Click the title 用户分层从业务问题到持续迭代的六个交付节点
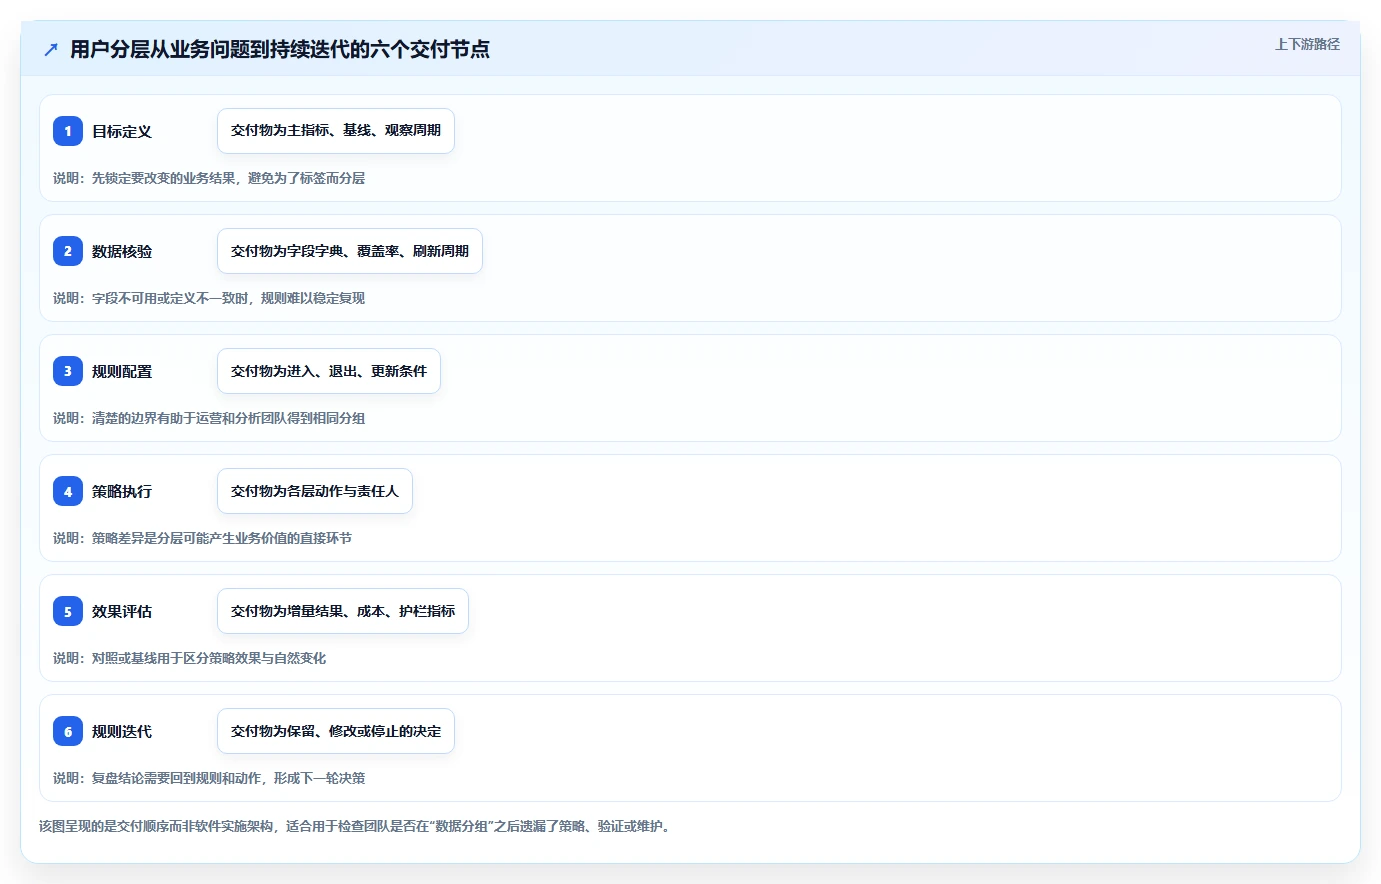 [280, 49]
